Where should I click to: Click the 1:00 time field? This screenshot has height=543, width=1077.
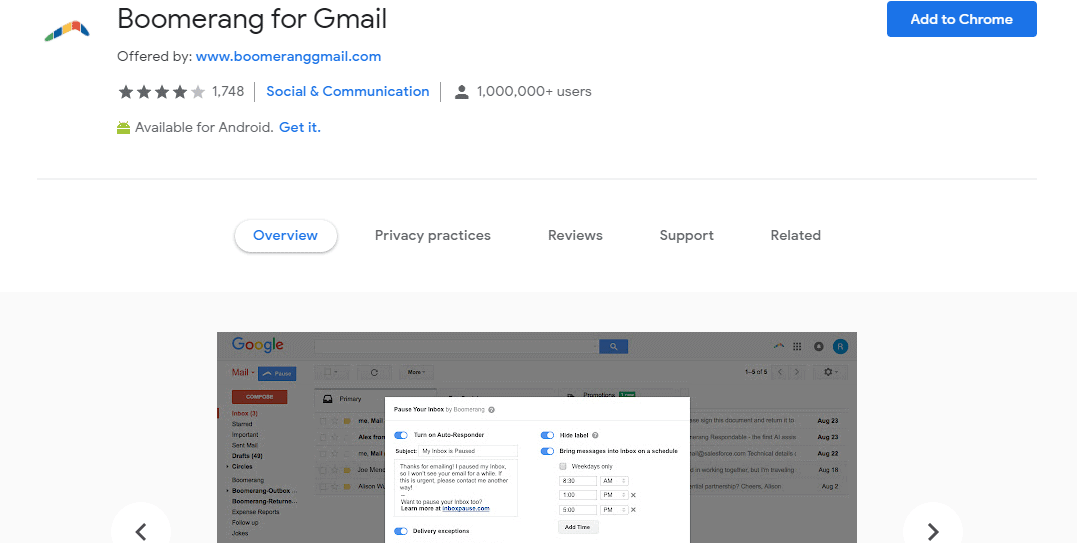click(578, 495)
